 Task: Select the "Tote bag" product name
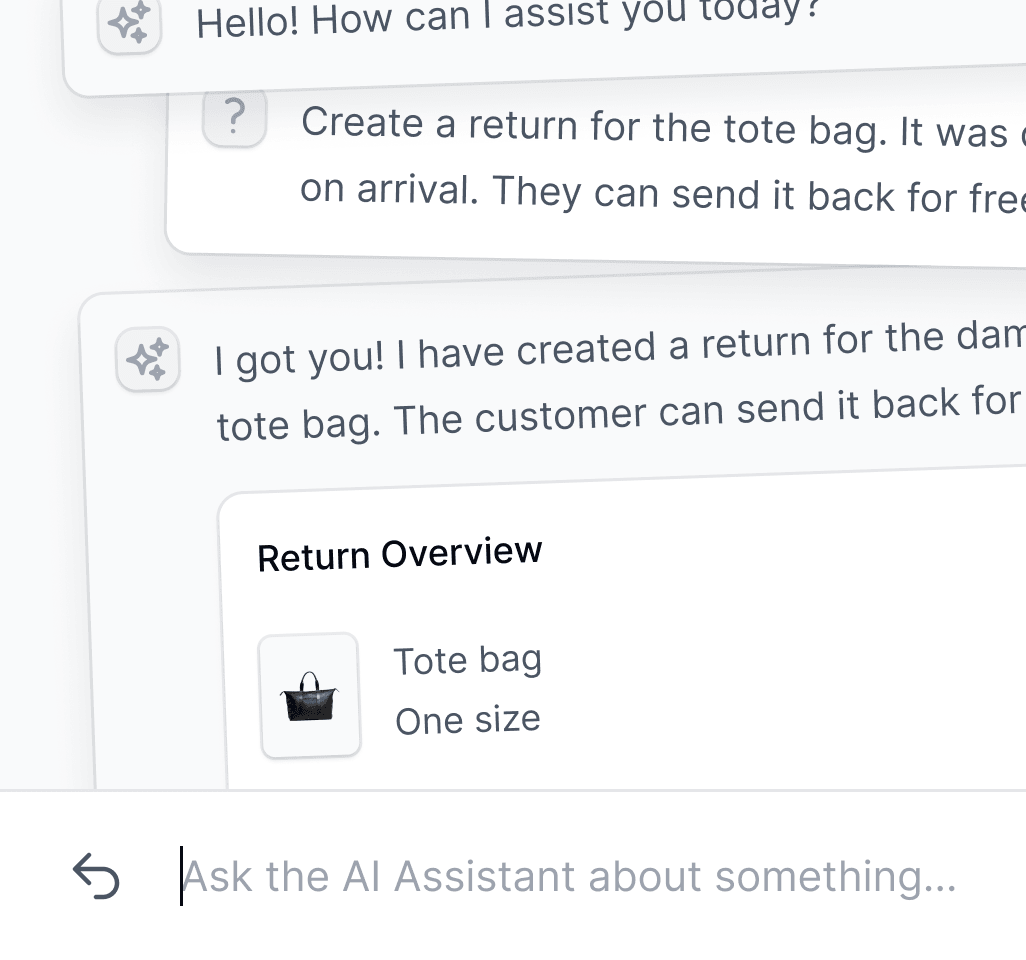tap(467, 660)
